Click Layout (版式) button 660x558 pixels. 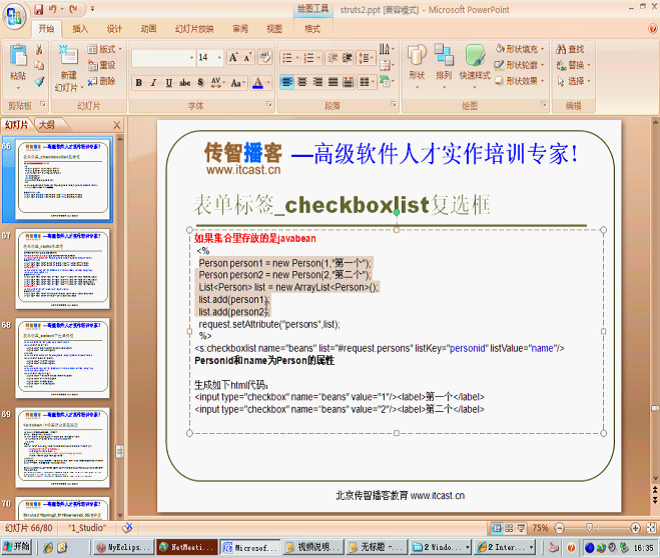pyautogui.click(x=105, y=49)
